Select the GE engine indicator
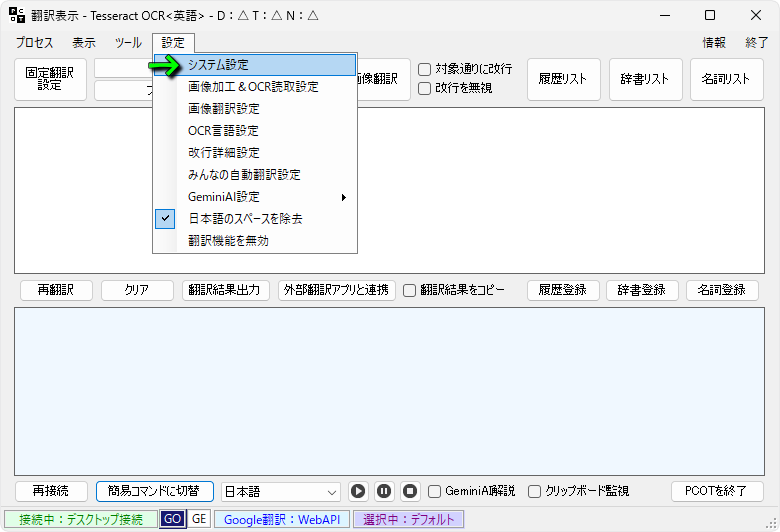Viewport: 780px width, 532px height. (x=199, y=519)
